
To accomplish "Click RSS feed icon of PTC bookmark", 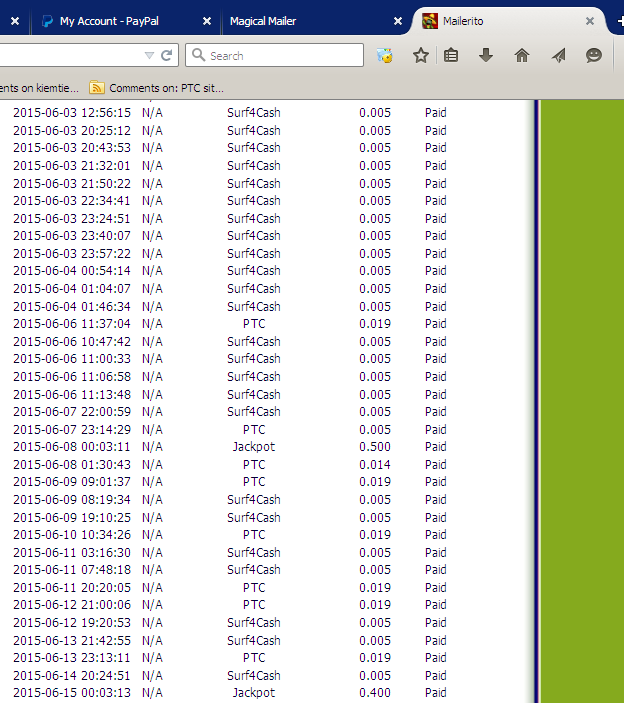I will (96, 87).
